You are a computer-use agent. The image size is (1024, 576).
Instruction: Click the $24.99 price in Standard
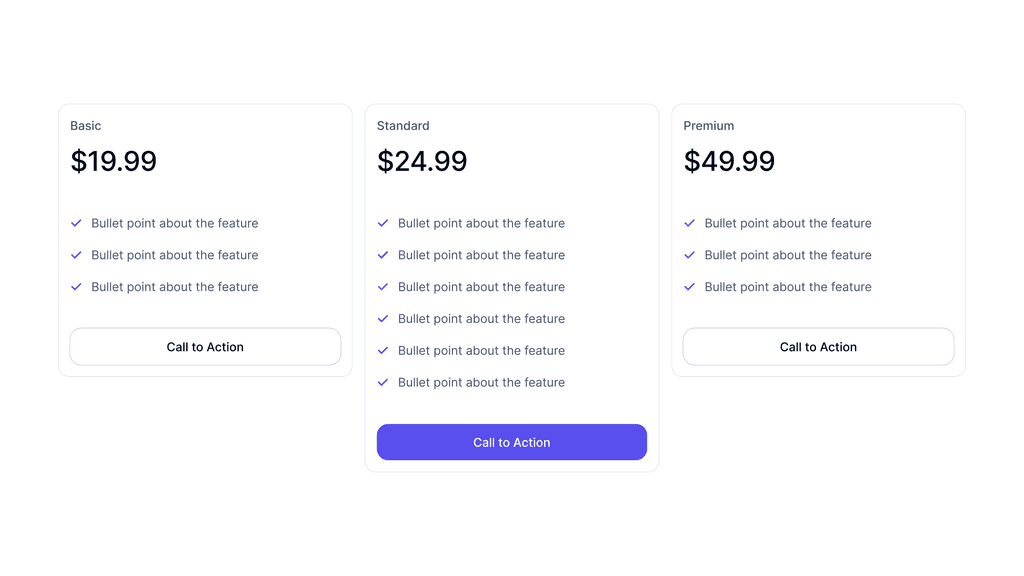[x=422, y=161]
